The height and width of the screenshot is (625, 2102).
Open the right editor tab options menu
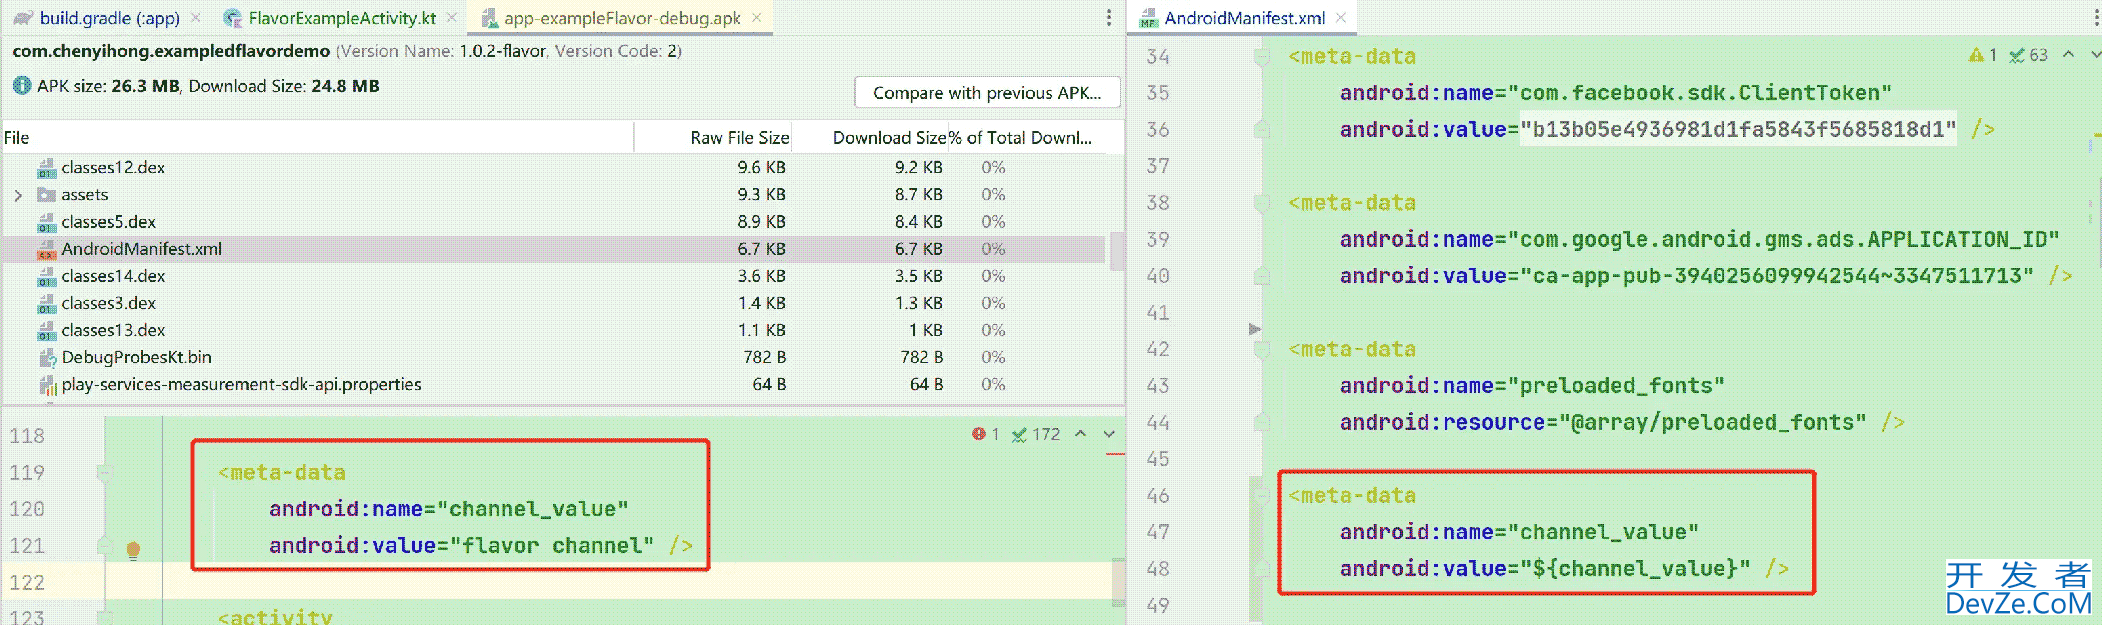pos(2094,18)
